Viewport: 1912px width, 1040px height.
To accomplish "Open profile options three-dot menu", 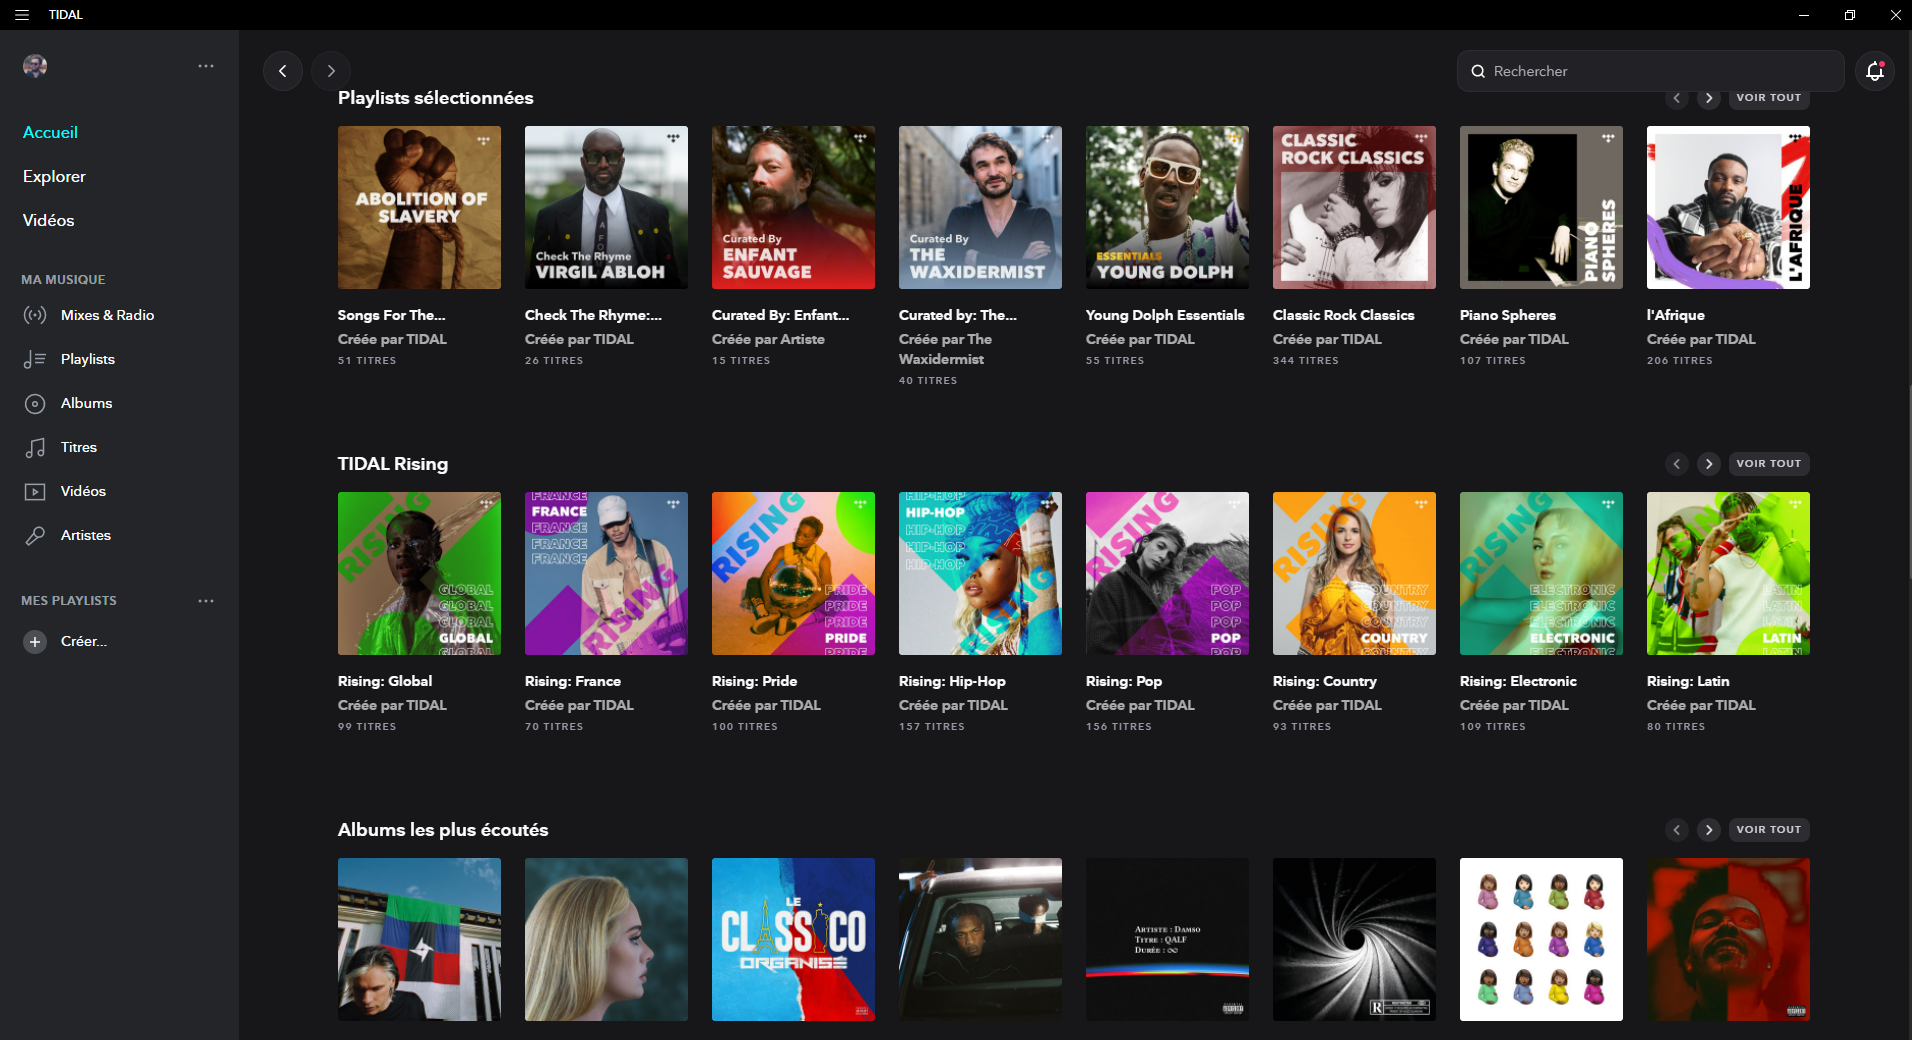I will [x=206, y=66].
